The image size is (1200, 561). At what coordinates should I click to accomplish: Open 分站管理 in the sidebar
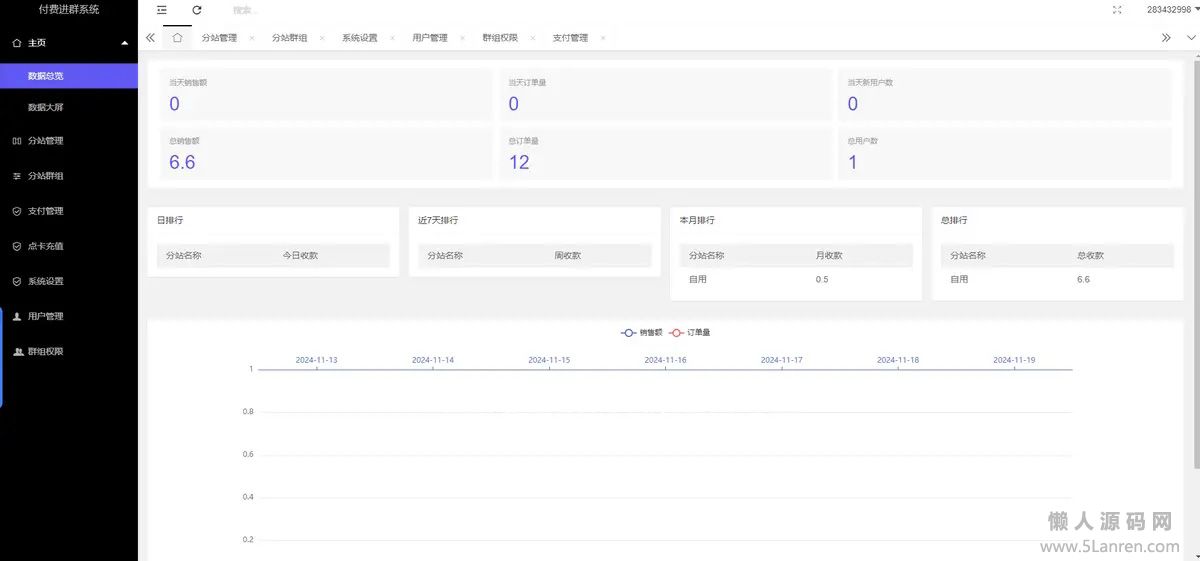click(x=45, y=141)
